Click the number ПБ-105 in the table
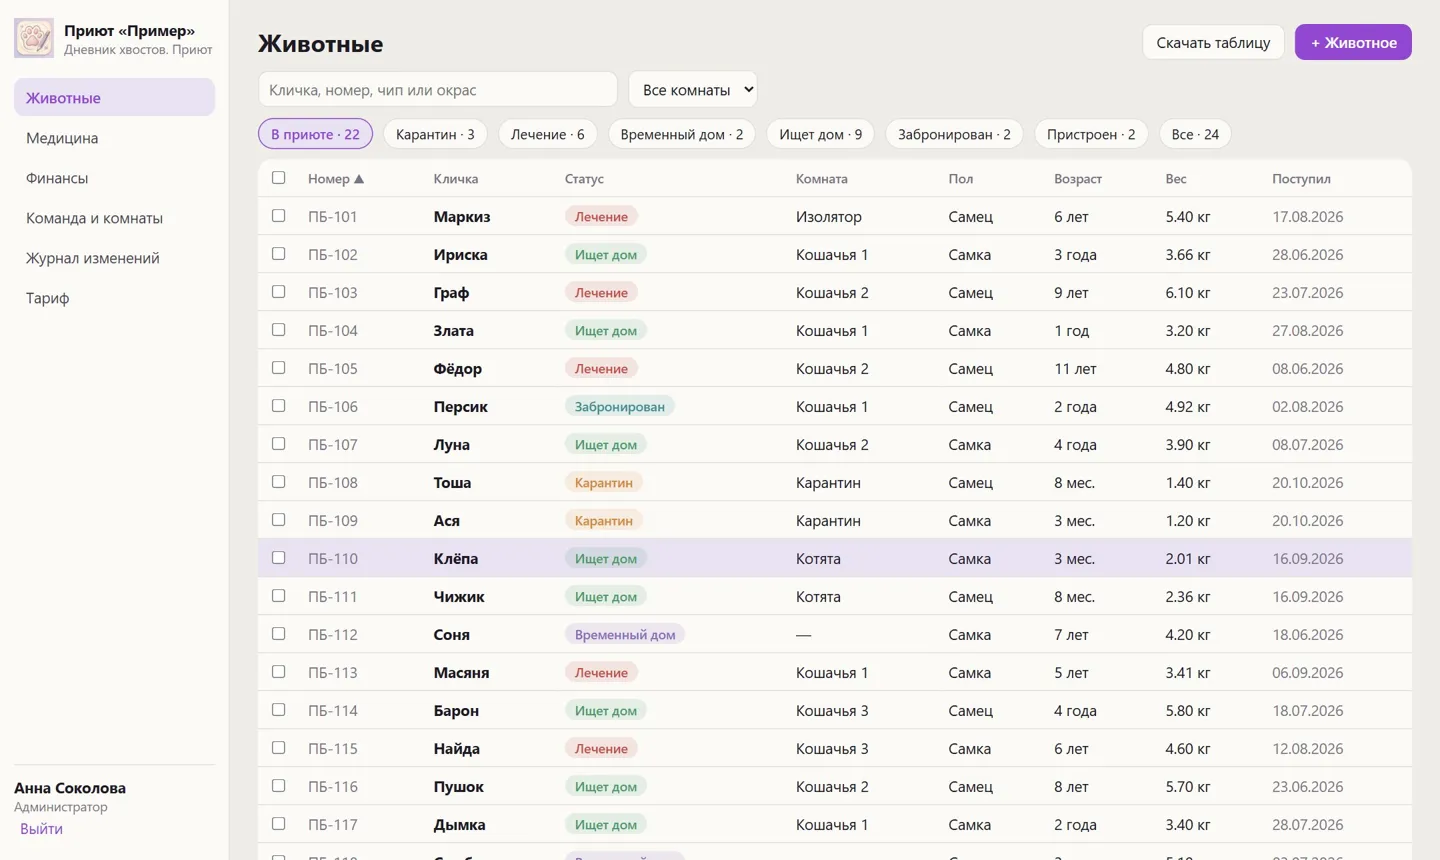 pyautogui.click(x=333, y=369)
